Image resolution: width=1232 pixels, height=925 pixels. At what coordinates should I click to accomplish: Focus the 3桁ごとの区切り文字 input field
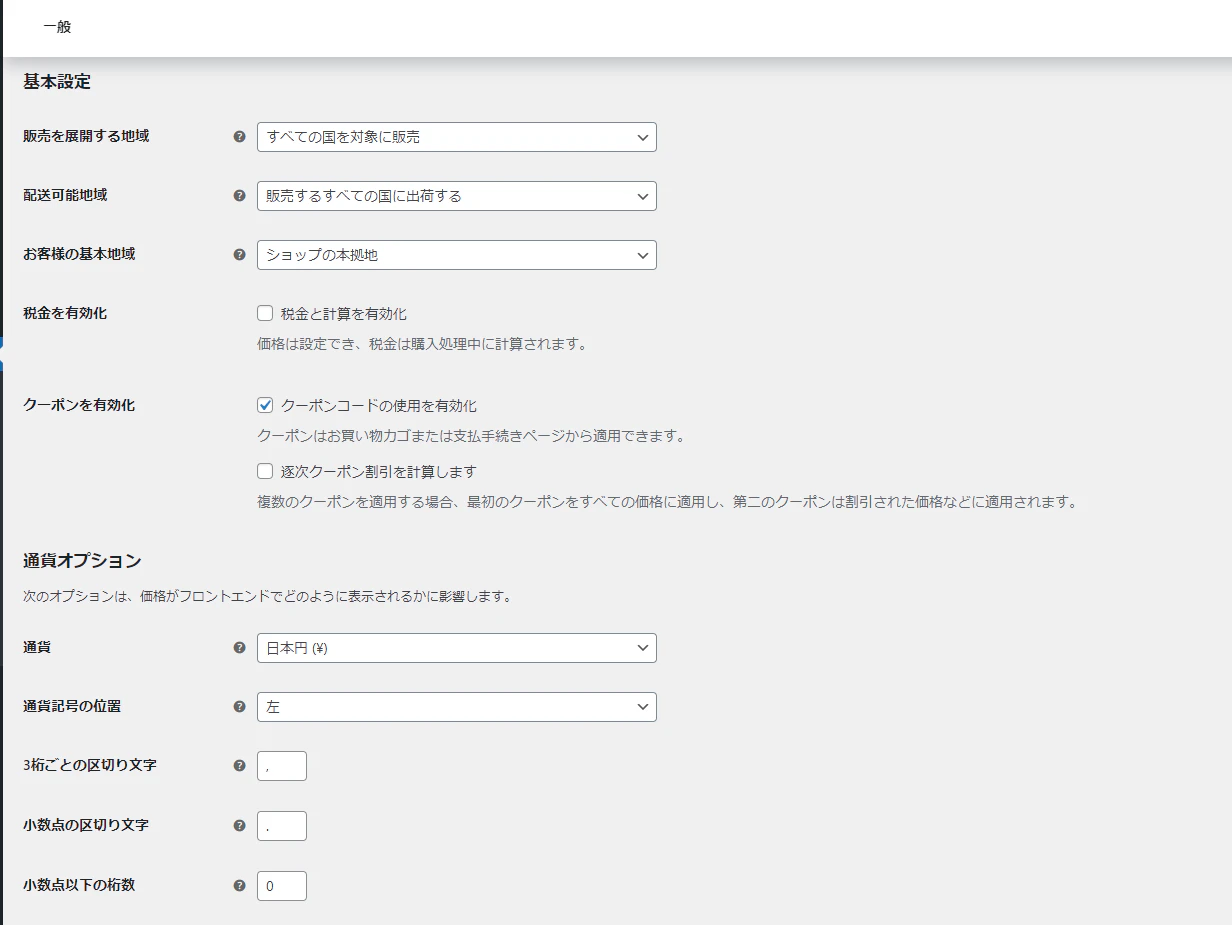coord(282,766)
